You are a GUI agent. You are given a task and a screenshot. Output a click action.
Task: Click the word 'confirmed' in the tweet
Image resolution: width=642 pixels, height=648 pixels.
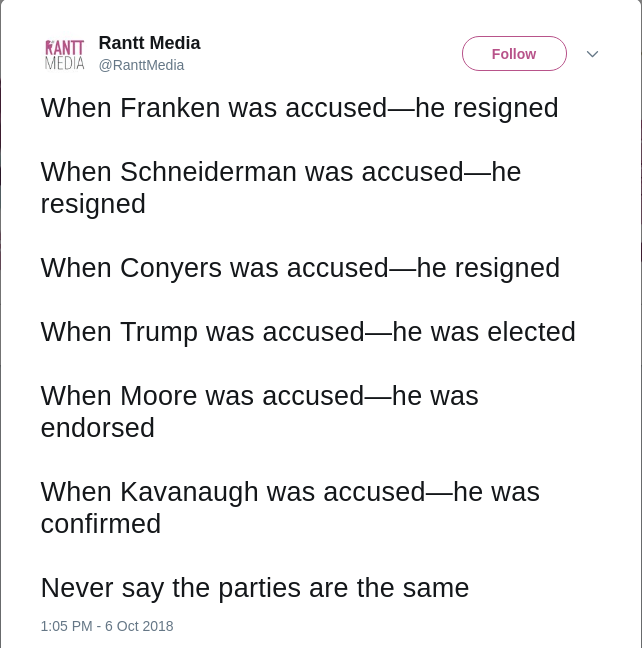point(100,524)
